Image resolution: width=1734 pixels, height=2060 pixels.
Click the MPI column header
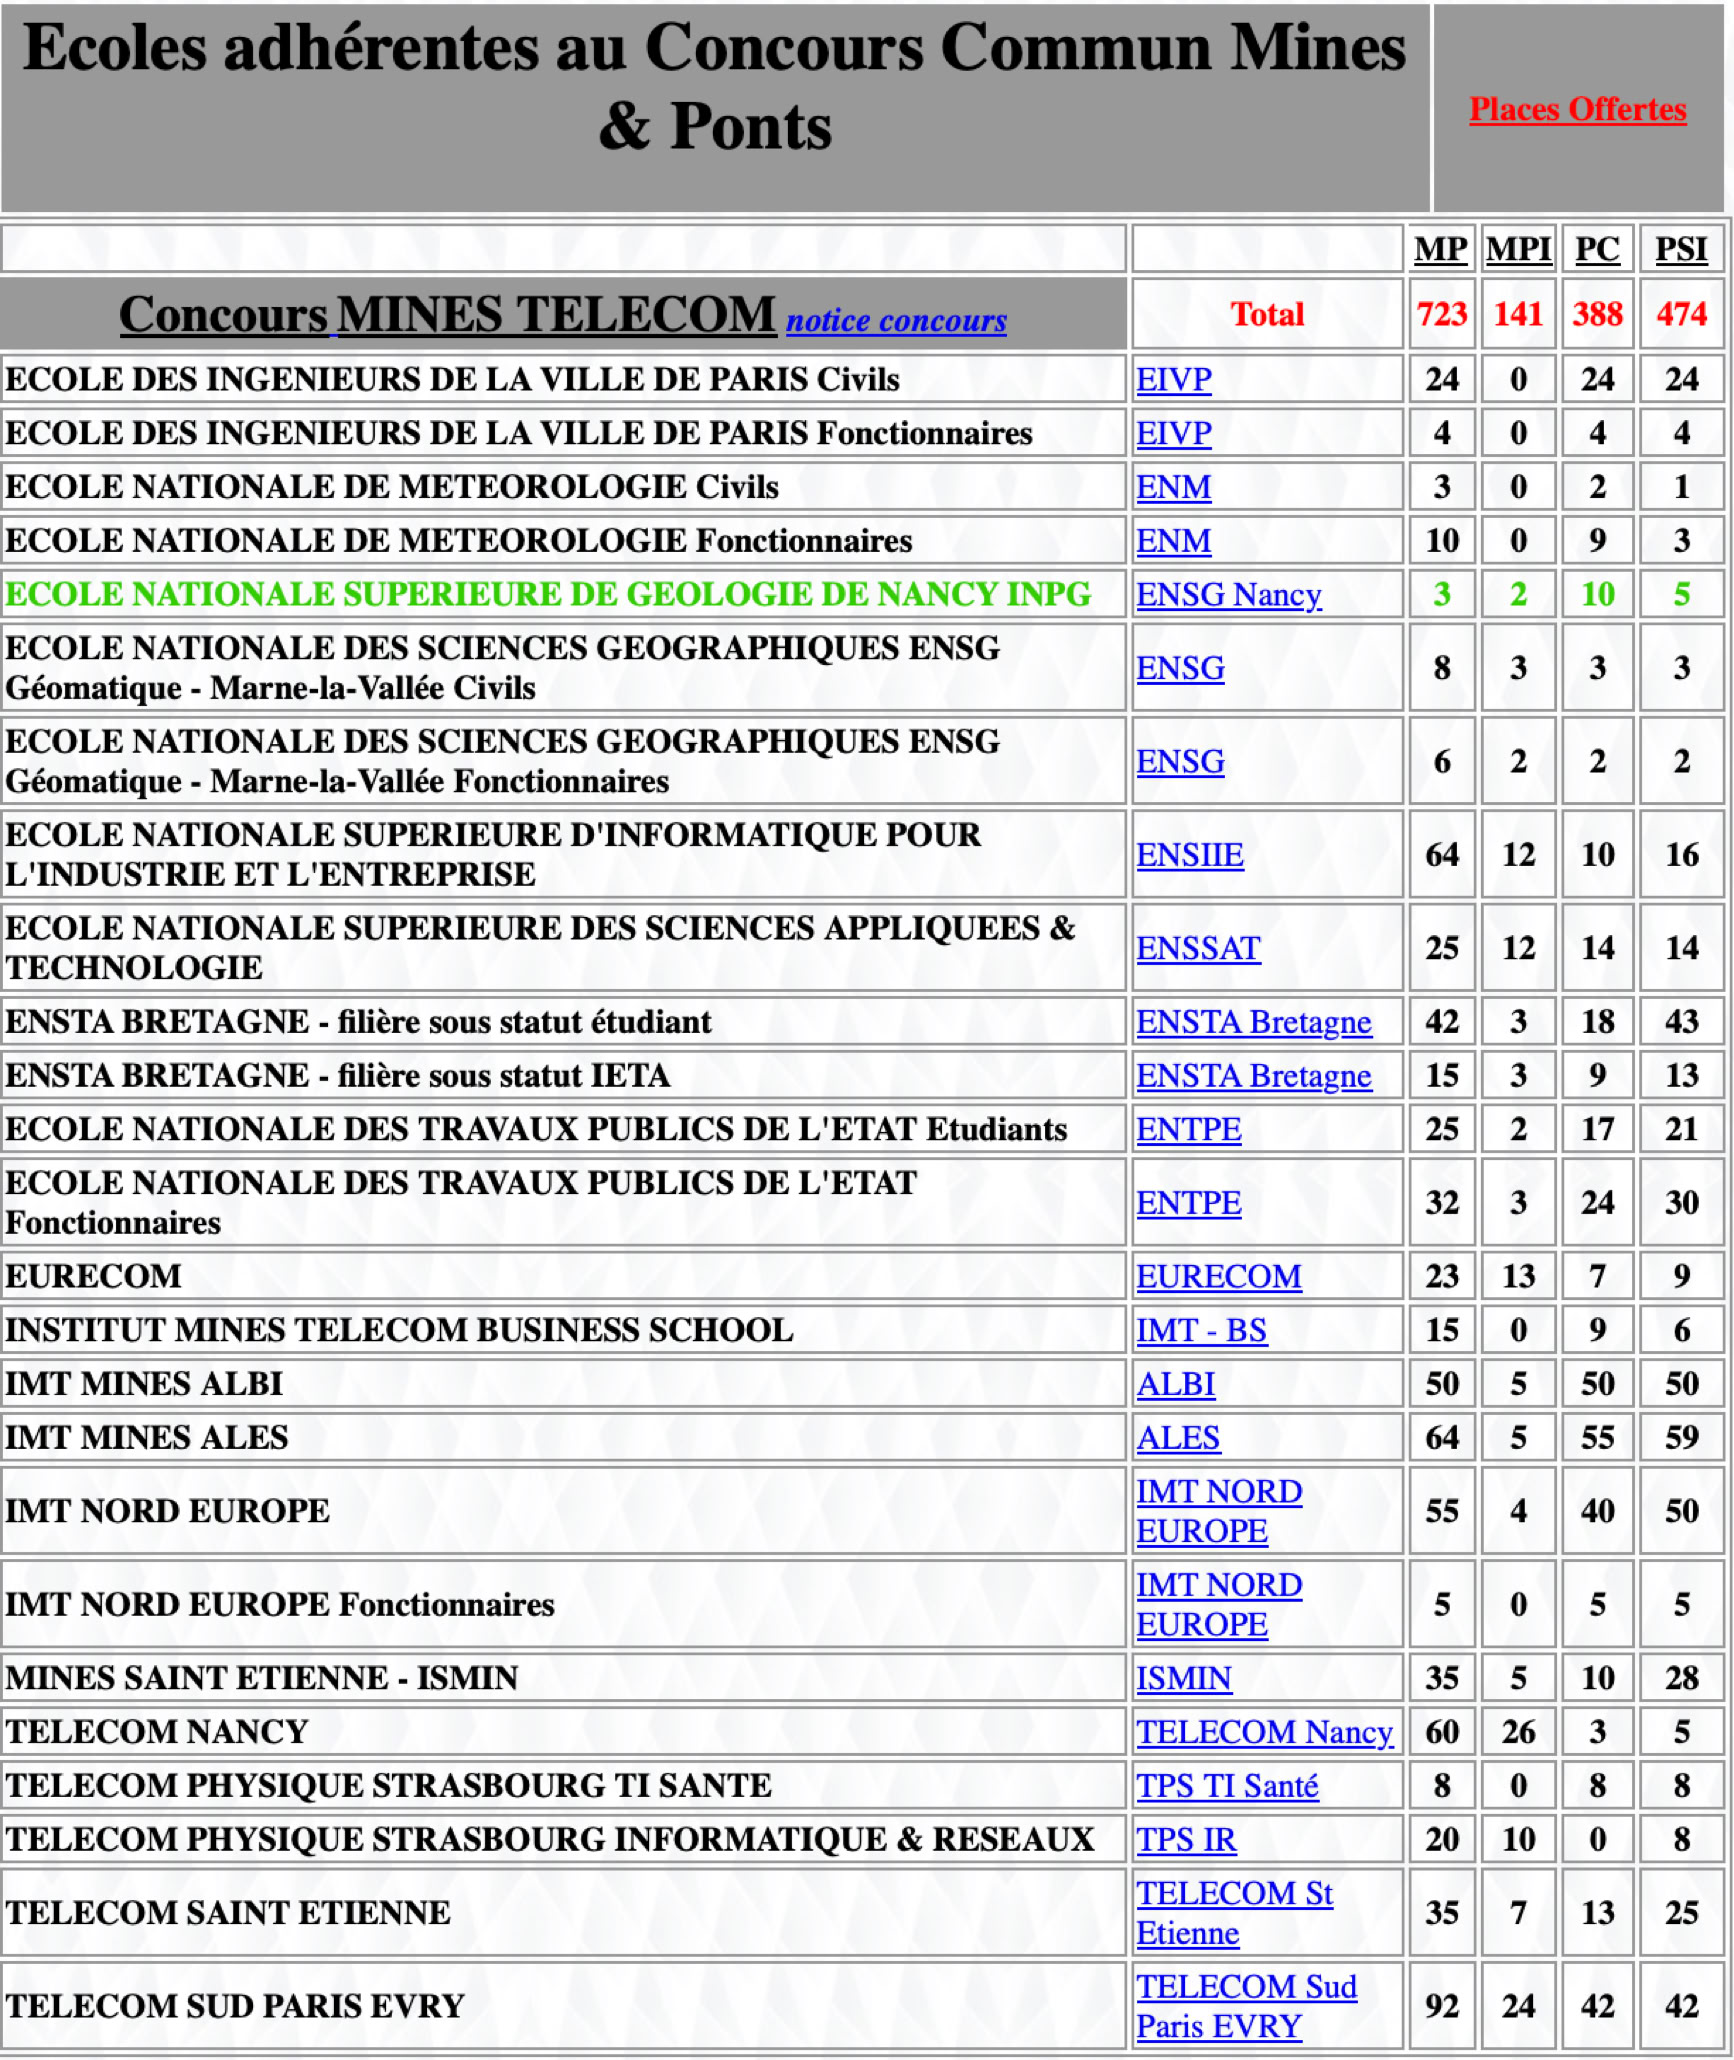coord(1517,248)
